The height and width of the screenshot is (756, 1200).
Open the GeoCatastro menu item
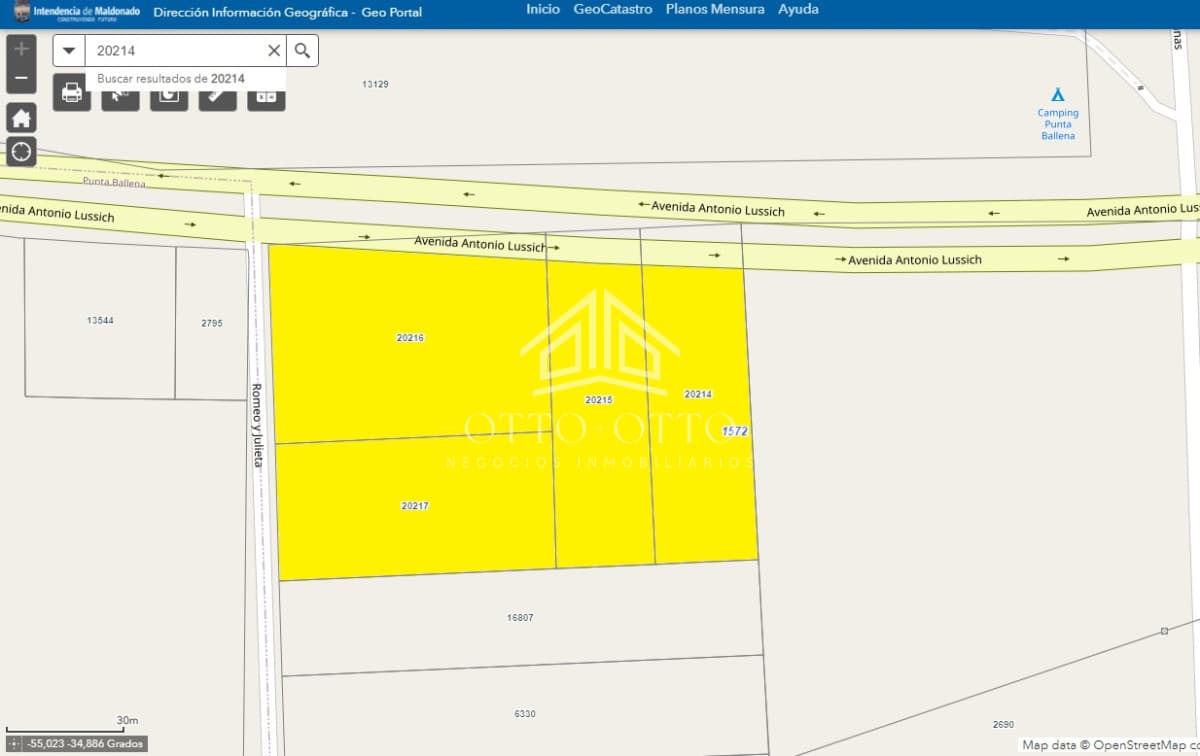[613, 9]
